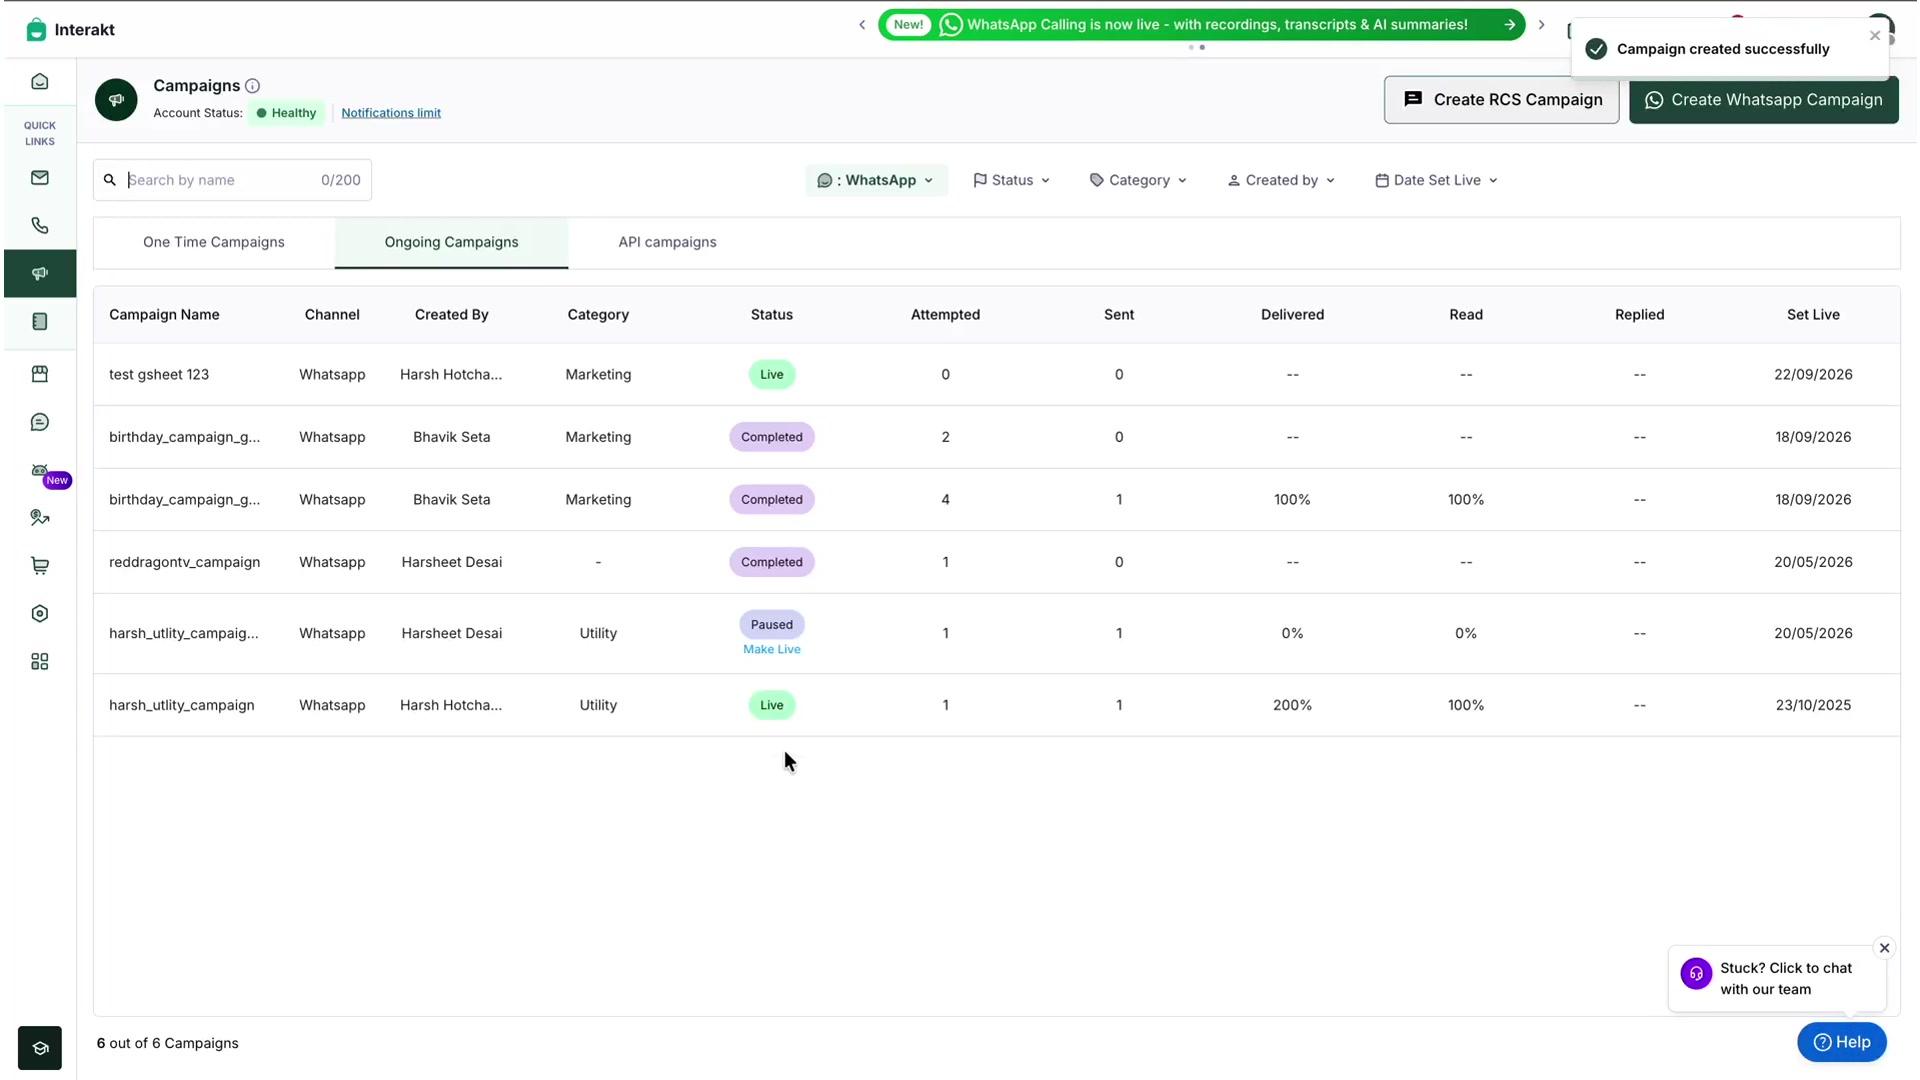1920x1080 pixels.
Task: Open the Notifications limit link
Action: pos(391,113)
